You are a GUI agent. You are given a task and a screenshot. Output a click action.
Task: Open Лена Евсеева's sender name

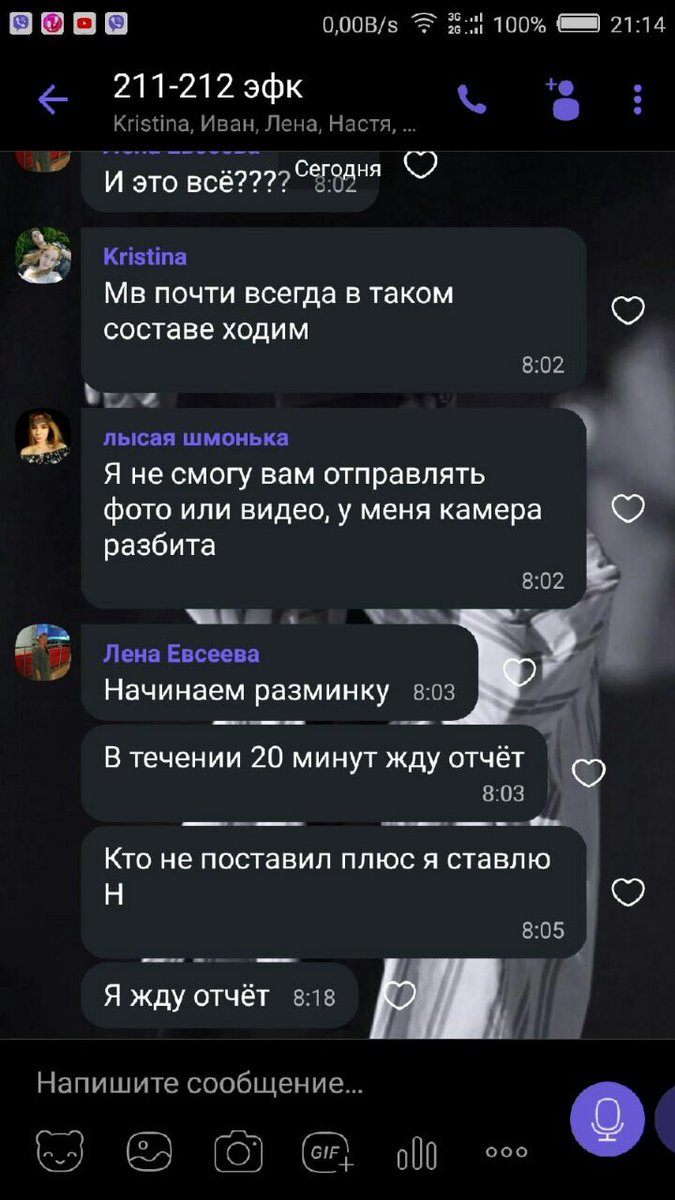[x=181, y=654]
